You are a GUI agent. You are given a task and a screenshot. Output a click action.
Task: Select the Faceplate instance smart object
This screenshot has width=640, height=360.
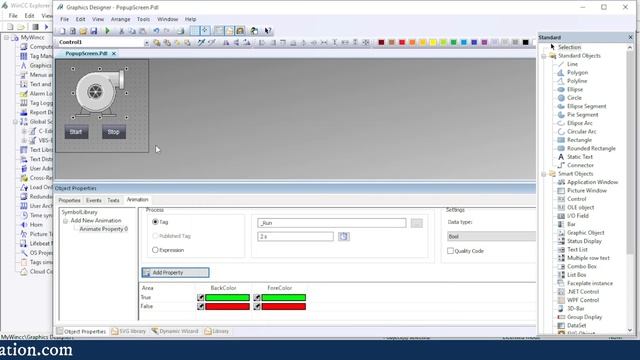(x=589, y=283)
